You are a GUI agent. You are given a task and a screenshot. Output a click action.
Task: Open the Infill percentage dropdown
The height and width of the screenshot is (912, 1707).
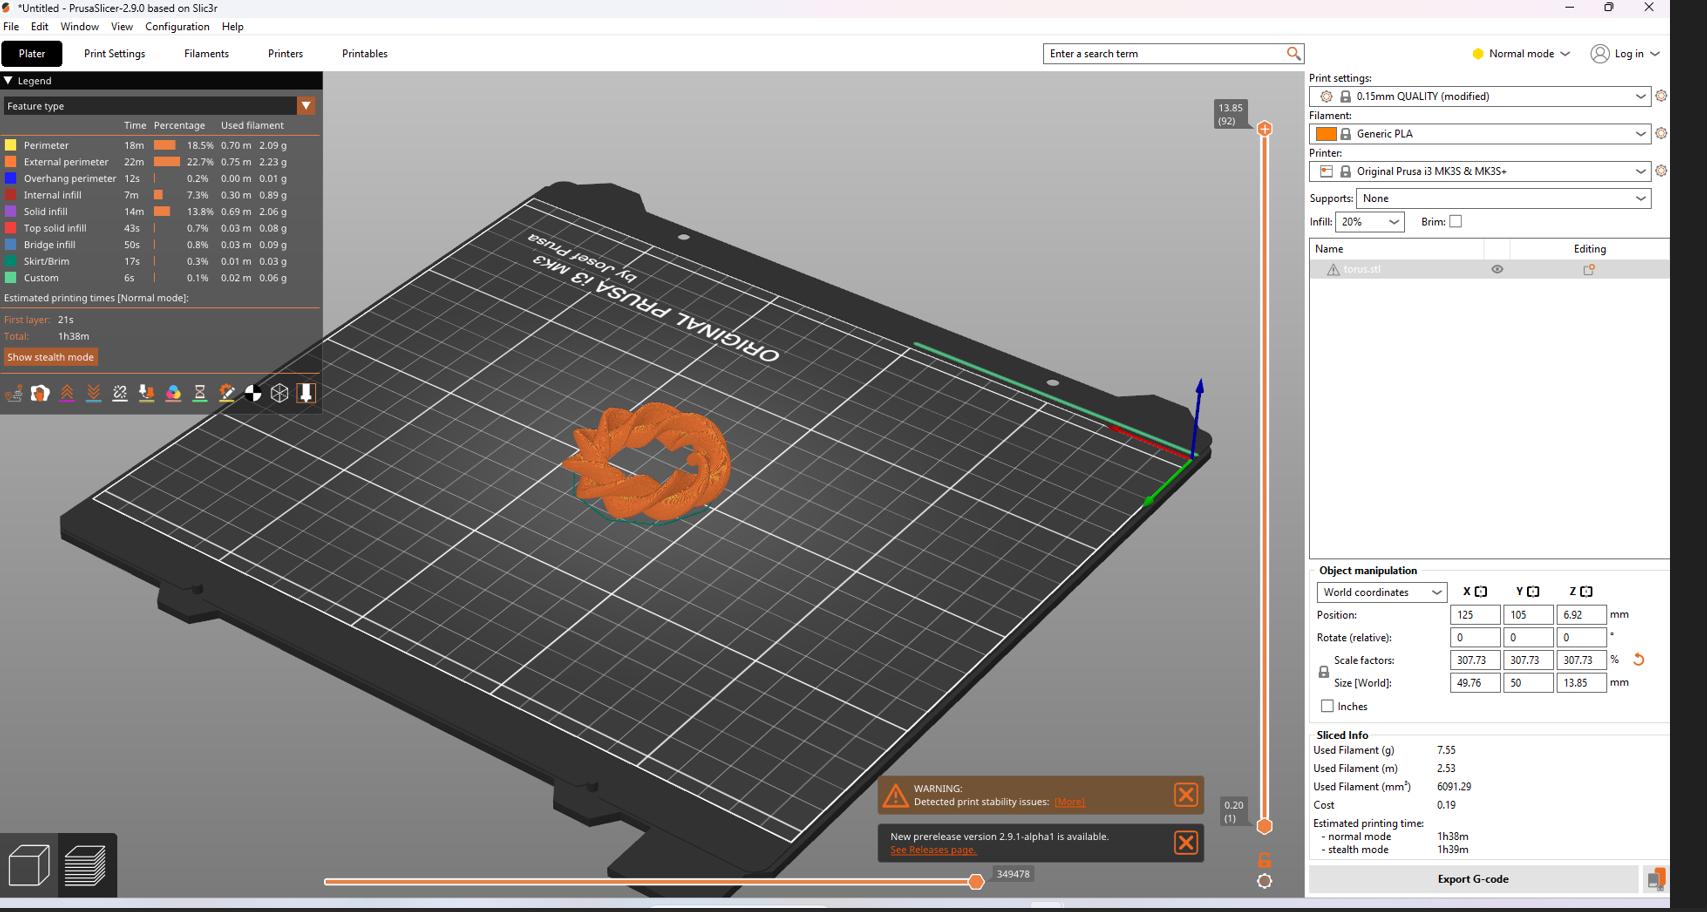point(1369,222)
